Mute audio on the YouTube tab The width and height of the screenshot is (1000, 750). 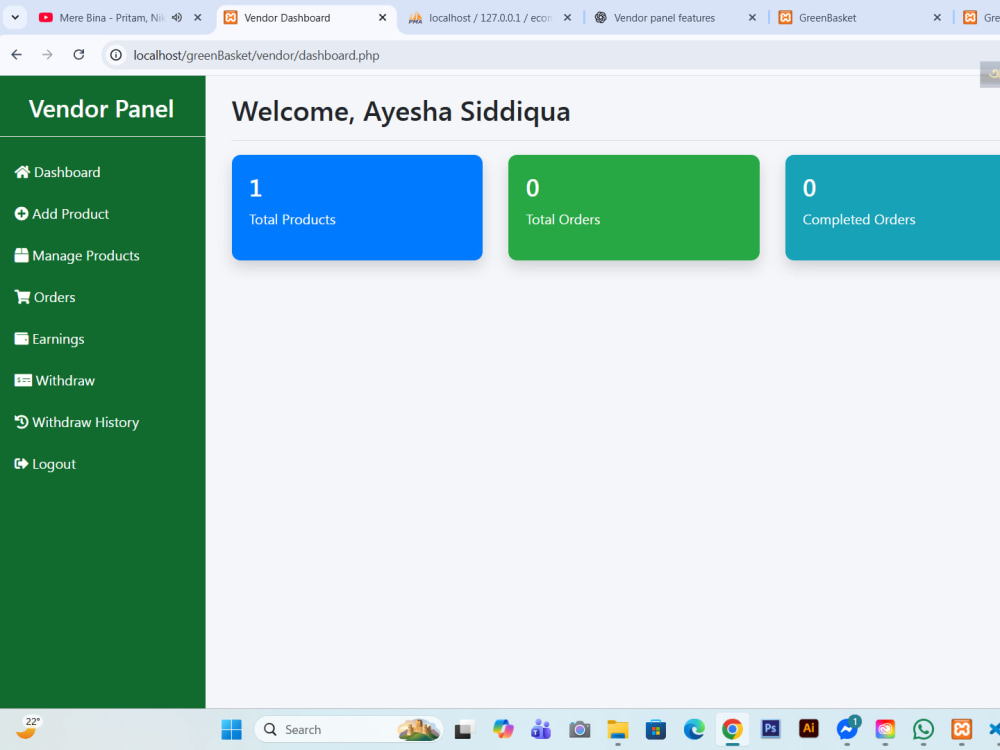(177, 18)
